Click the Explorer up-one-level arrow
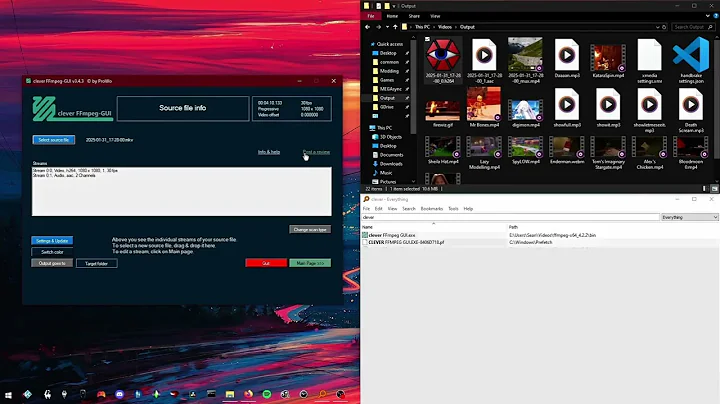 click(x=395, y=27)
